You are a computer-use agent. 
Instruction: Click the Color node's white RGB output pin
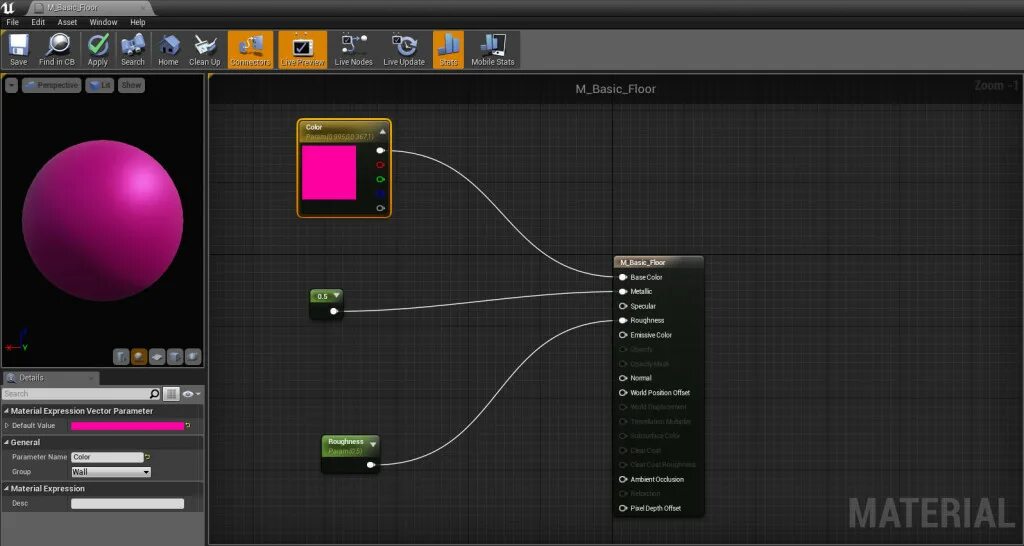click(381, 150)
